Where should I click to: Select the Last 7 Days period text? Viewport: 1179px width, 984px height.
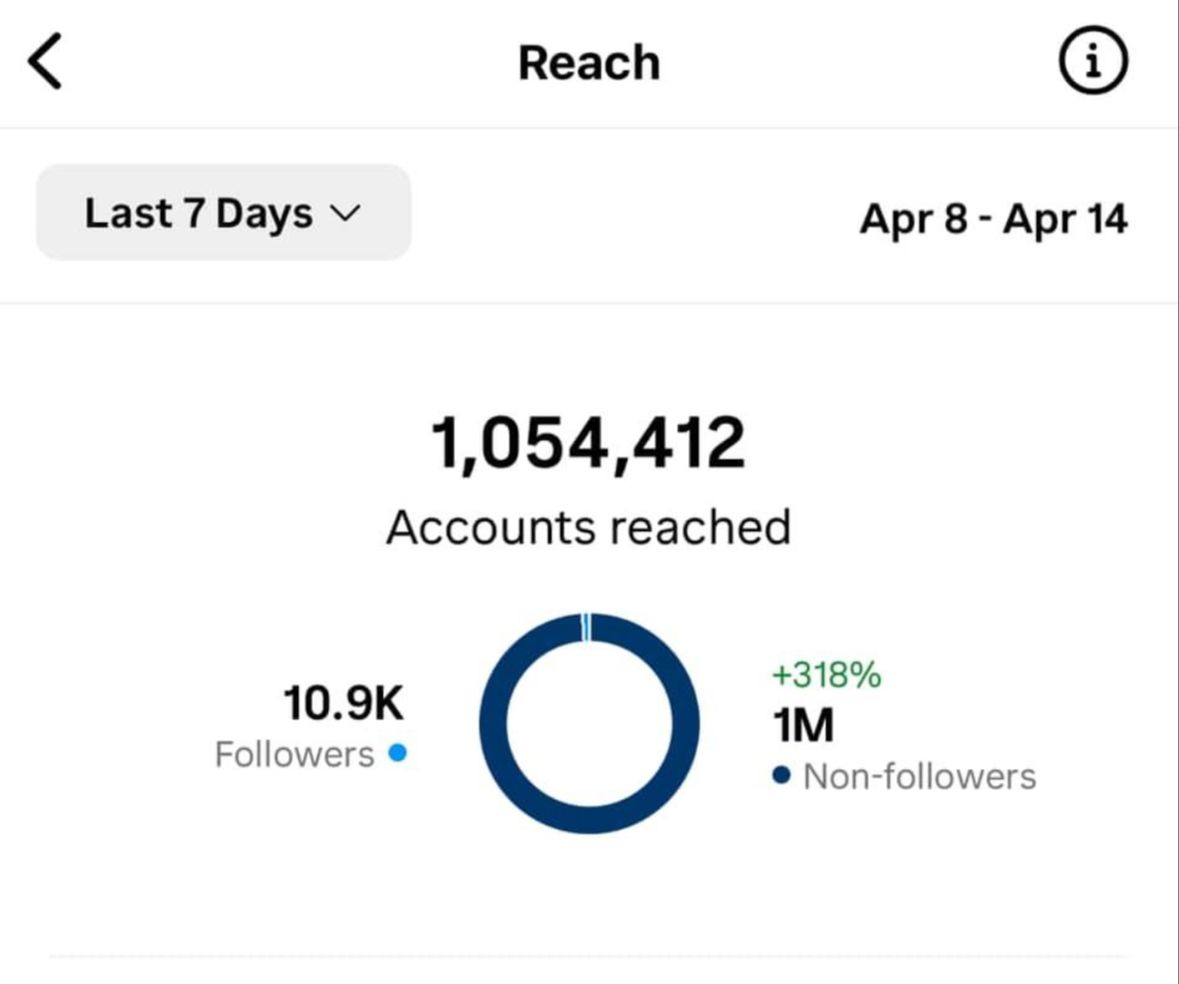pyautogui.click(x=198, y=213)
